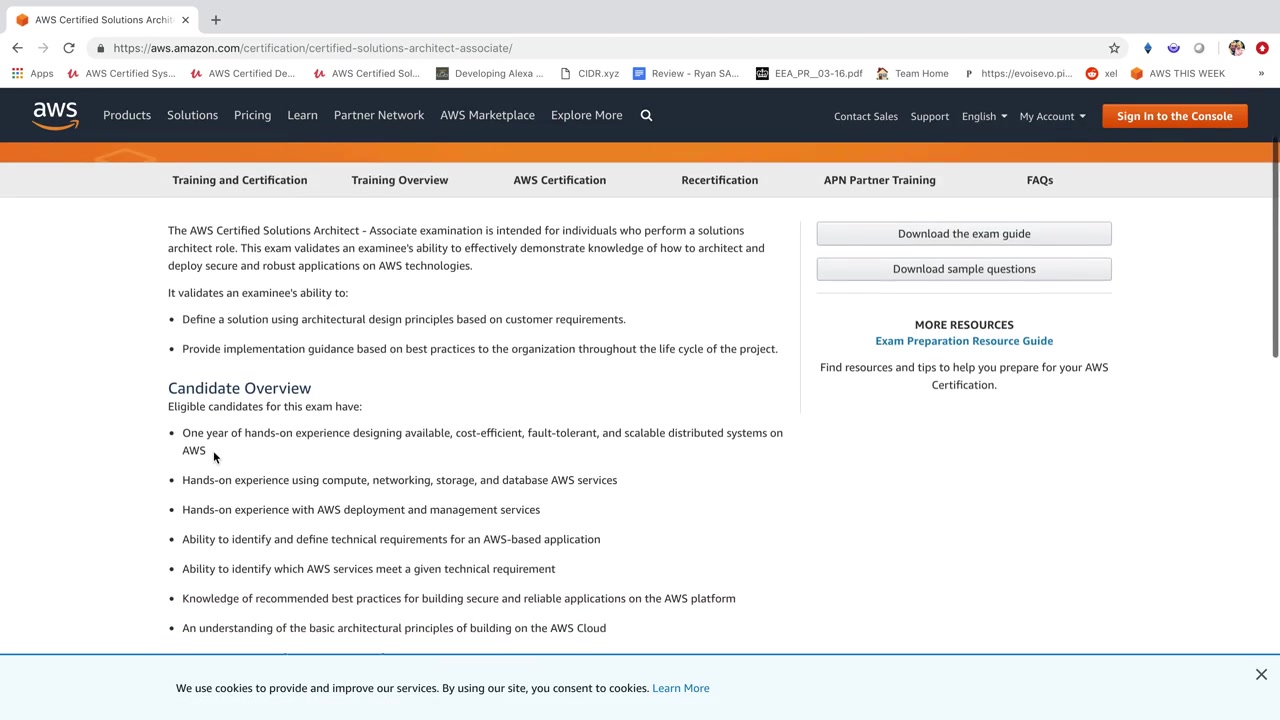Click the text 'It validates an examinee's ability to:'
1280x720 pixels.
(x=258, y=293)
